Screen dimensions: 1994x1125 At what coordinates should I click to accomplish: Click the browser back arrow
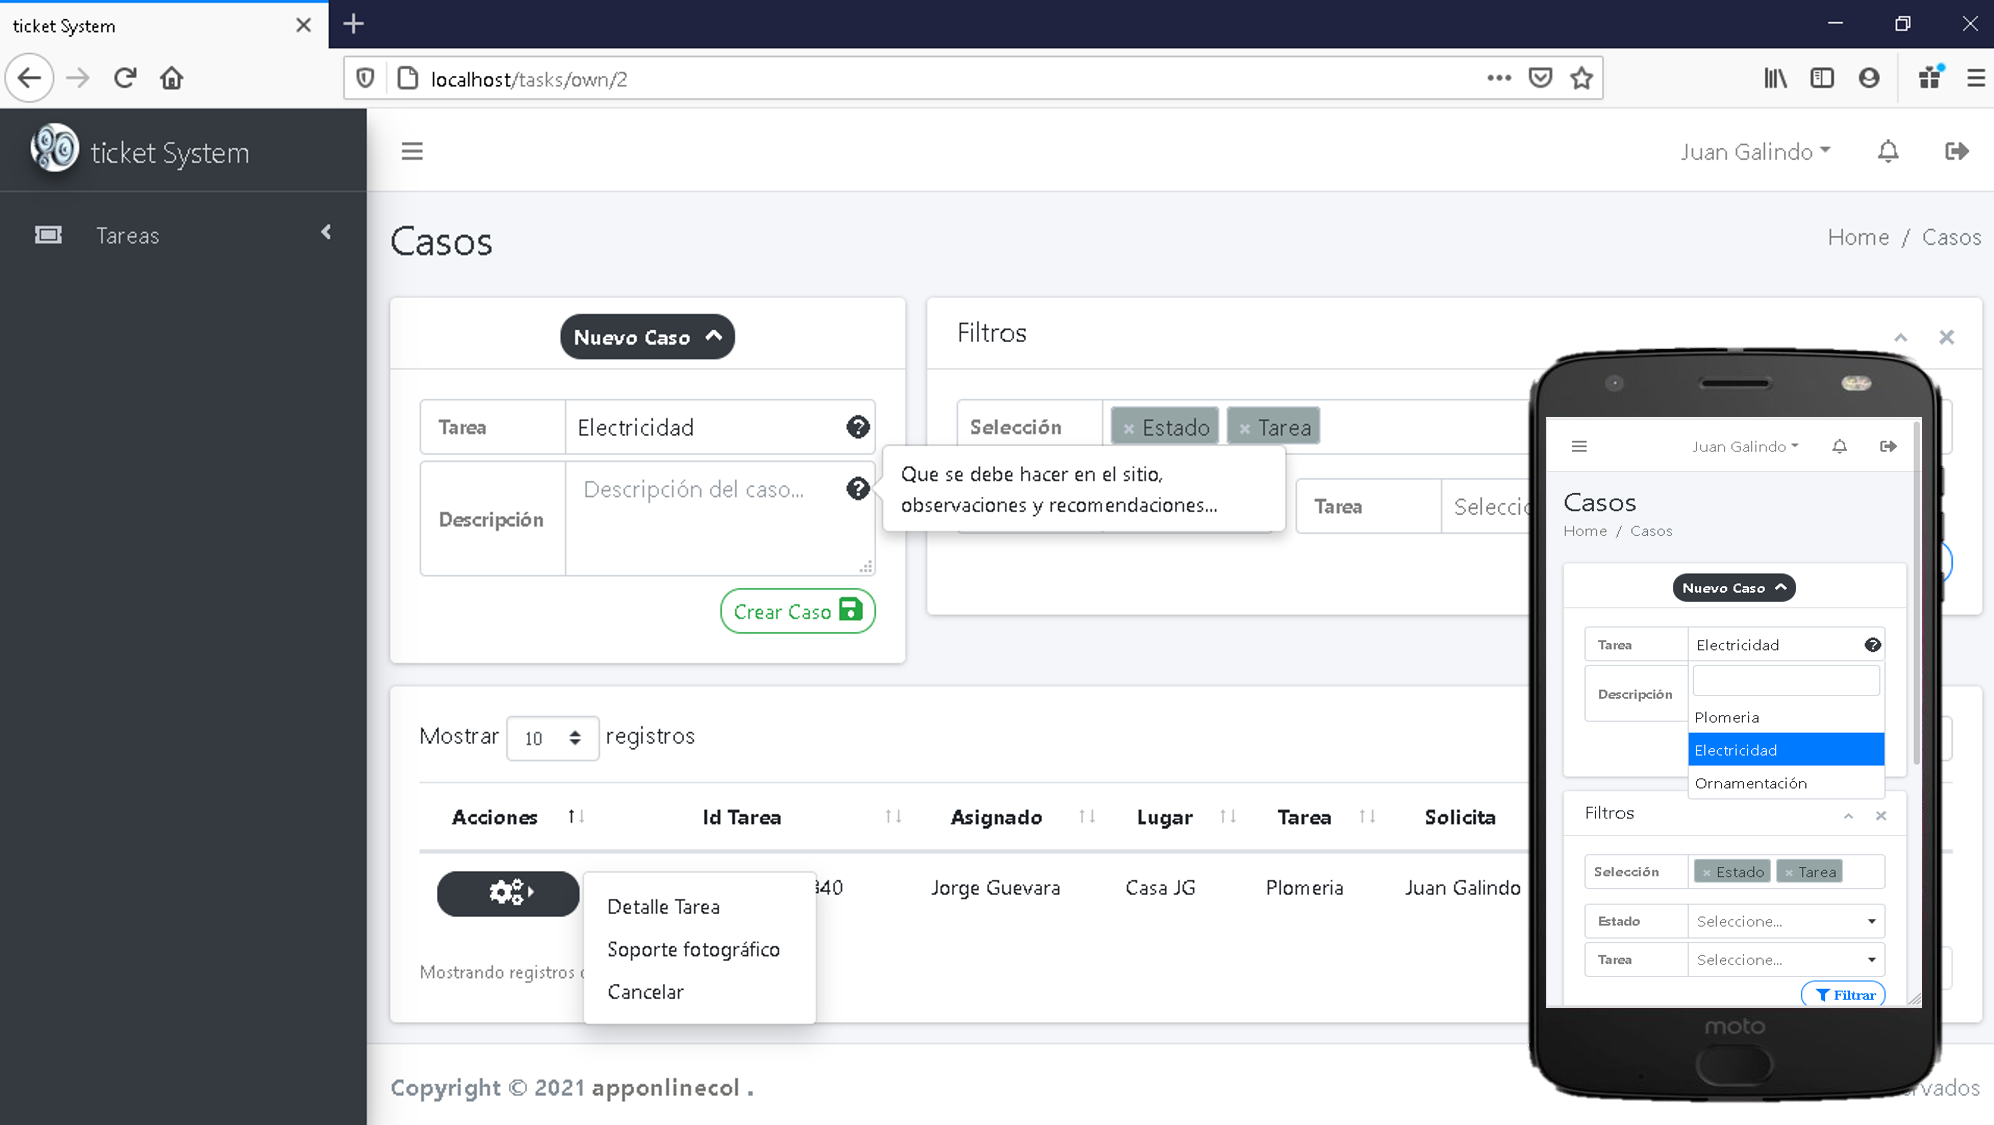[x=30, y=78]
